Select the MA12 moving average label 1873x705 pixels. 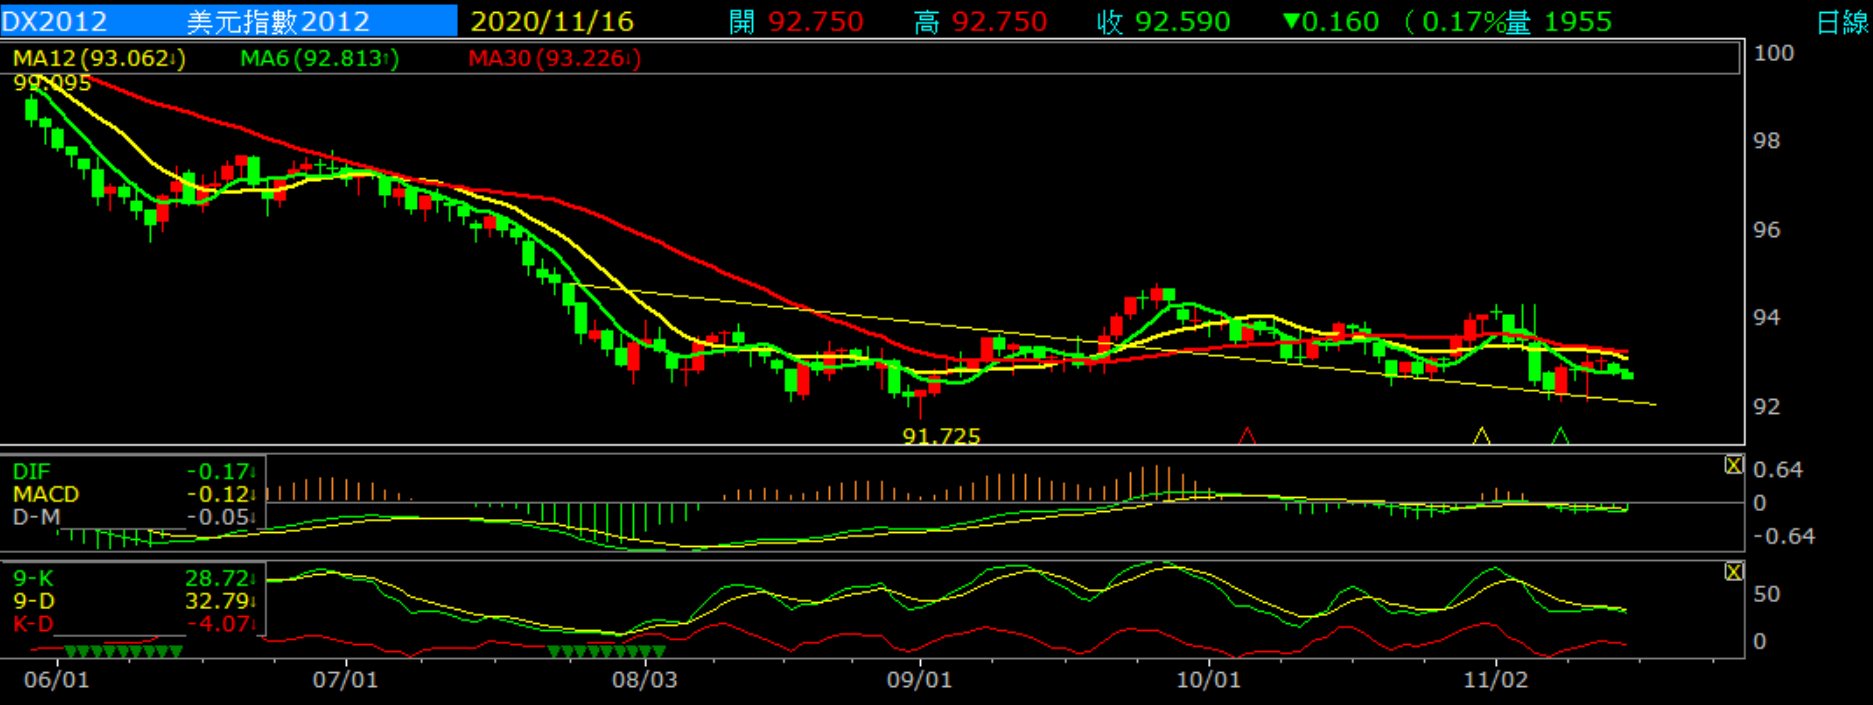[x=99, y=59]
